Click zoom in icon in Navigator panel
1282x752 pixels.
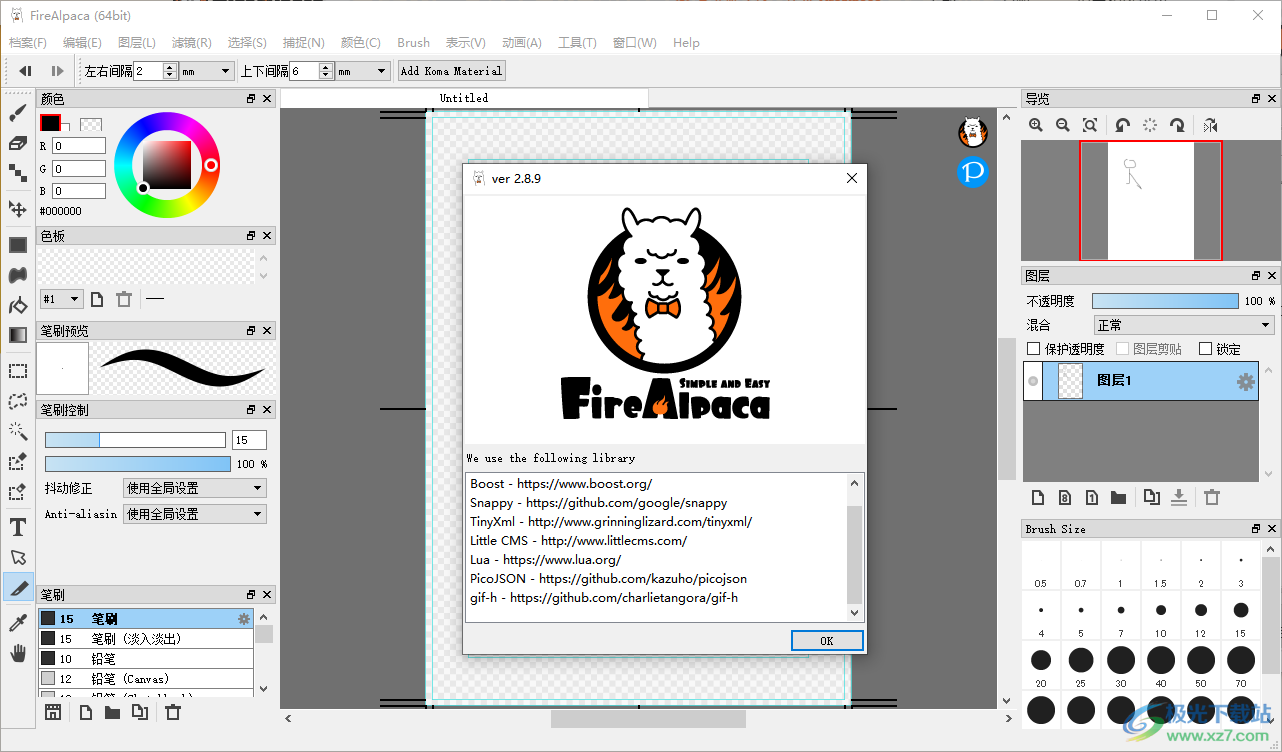tap(1036, 125)
